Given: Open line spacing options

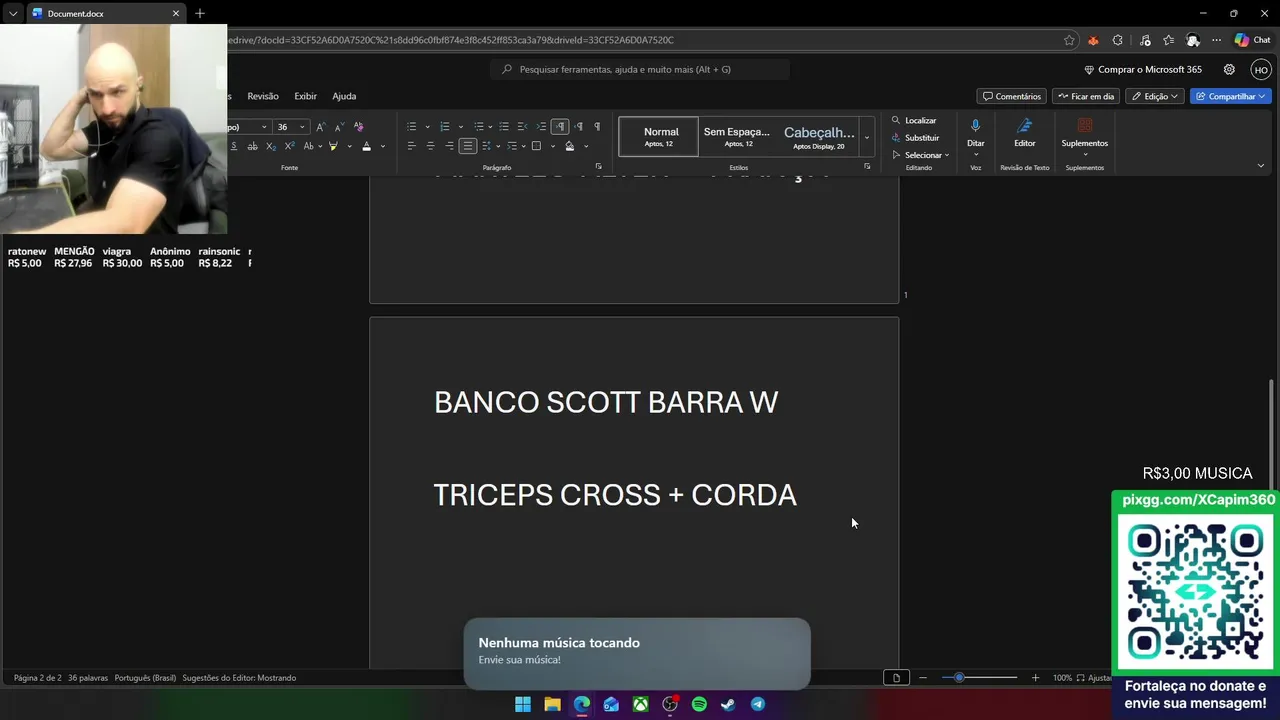Looking at the screenshot, I should point(486,146).
